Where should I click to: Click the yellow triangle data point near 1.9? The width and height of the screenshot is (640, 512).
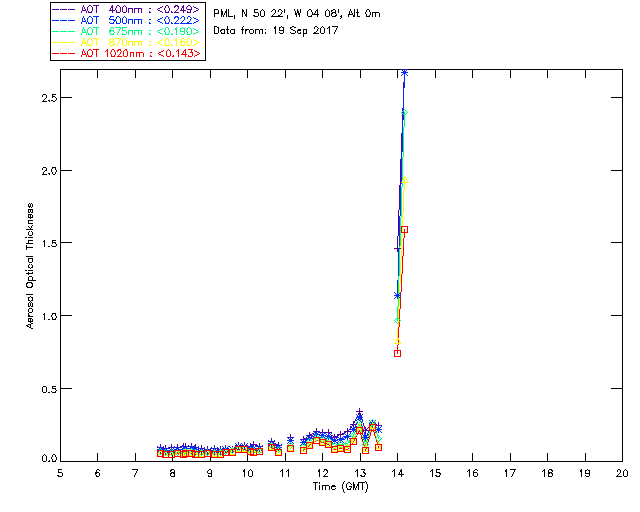point(404,180)
